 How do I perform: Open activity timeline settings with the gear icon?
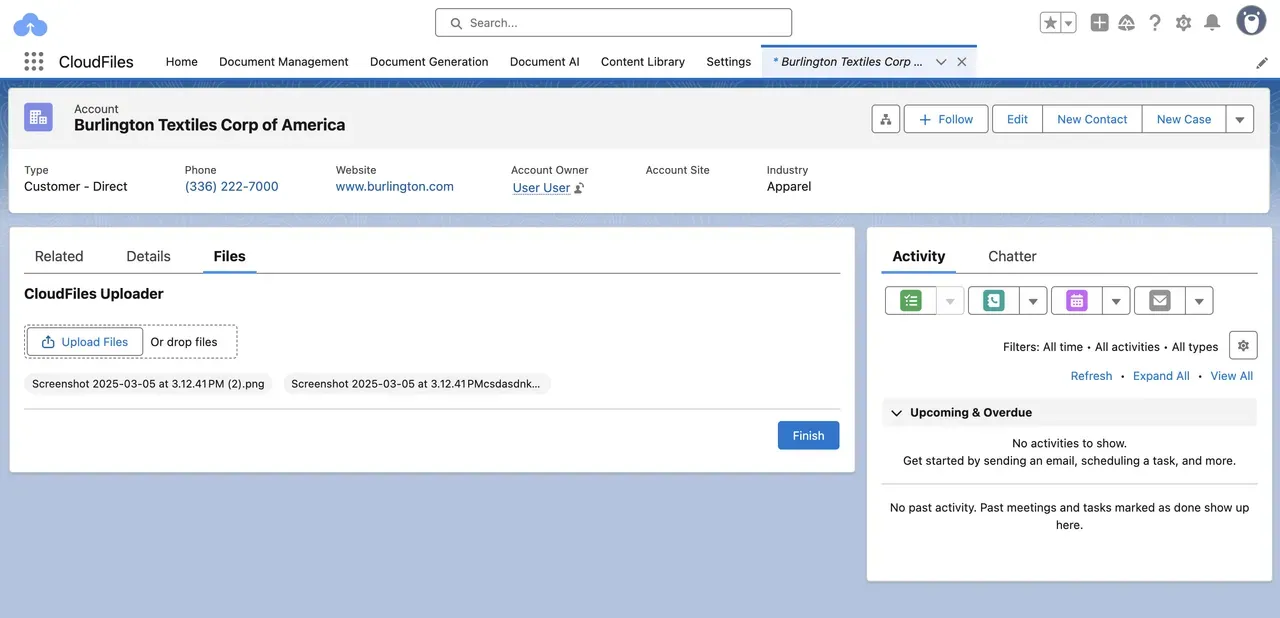[1243, 344]
